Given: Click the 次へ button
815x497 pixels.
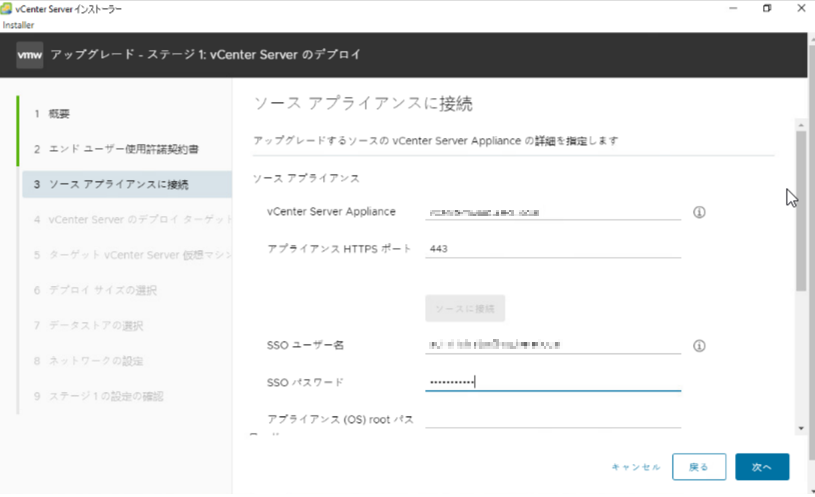Looking at the screenshot, I should tap(762, 467).
